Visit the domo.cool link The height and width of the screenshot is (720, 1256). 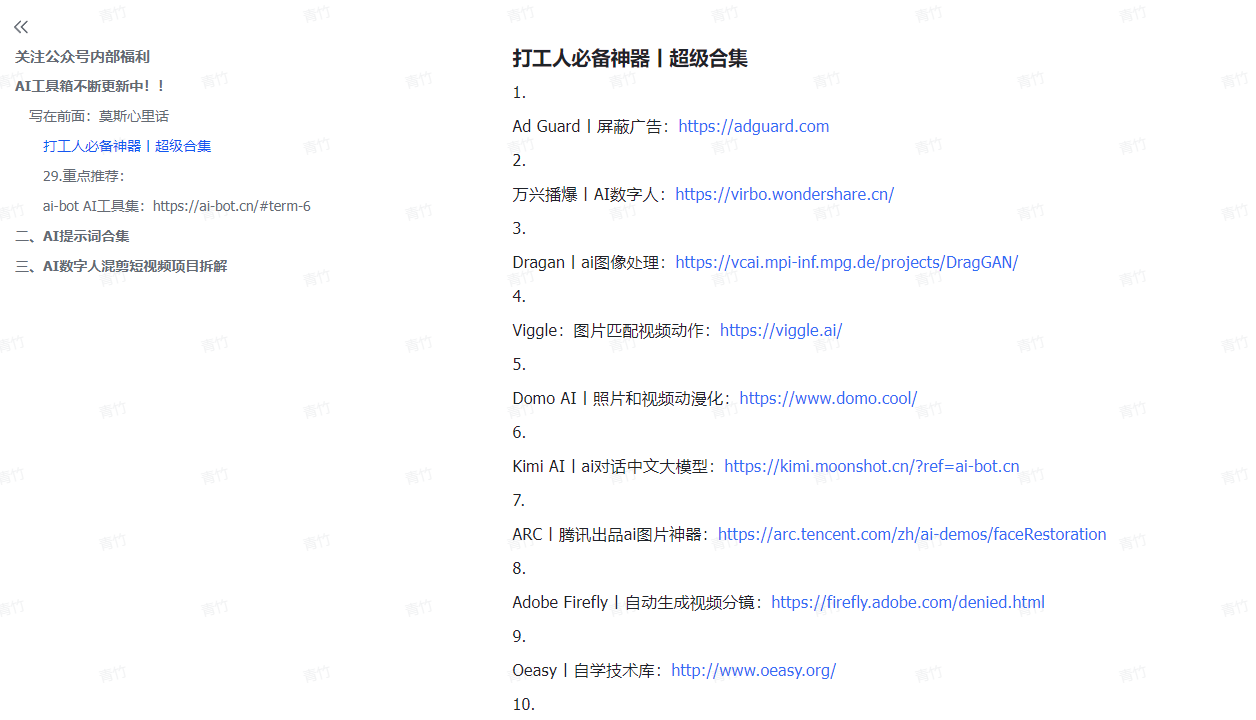pyautogui.click(x=829, y=398)
